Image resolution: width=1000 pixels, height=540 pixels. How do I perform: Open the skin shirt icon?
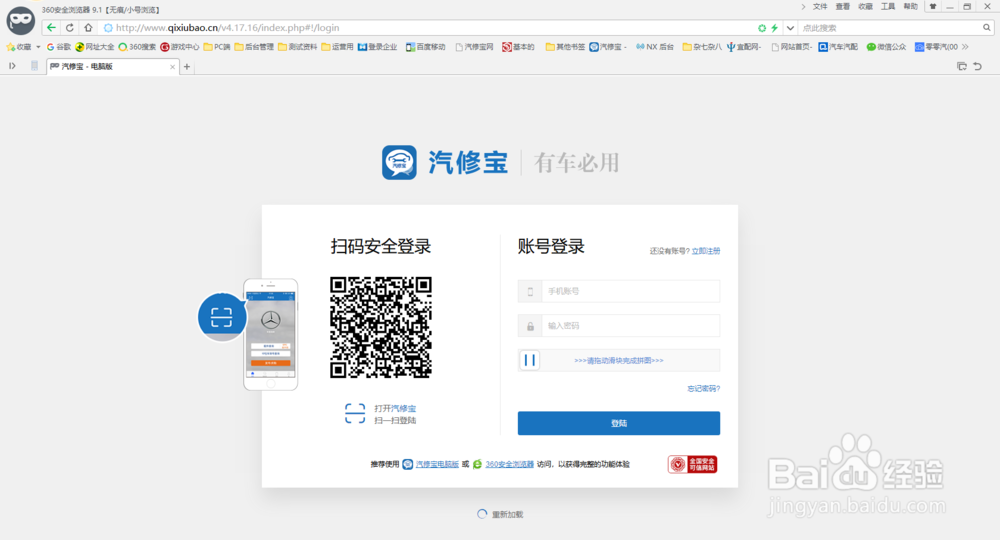pos(933,6)
